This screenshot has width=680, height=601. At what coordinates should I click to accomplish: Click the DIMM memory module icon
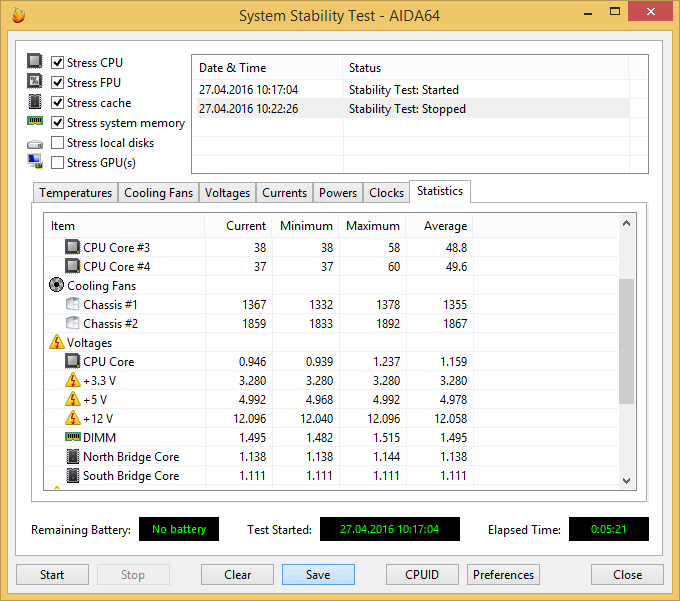pyautogui.click(x=72, y=436)
